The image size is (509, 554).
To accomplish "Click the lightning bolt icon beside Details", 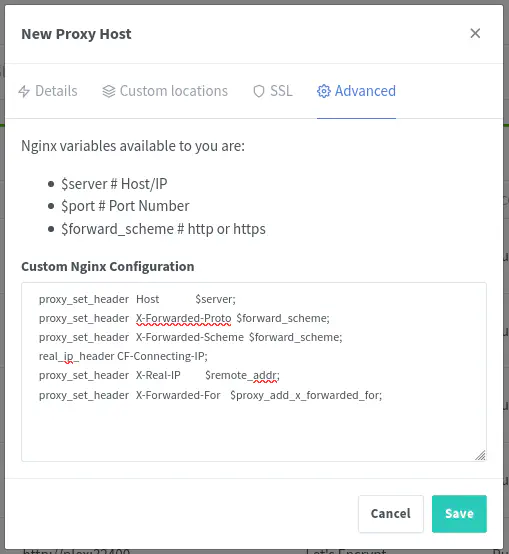I will [x=24, y=91].
